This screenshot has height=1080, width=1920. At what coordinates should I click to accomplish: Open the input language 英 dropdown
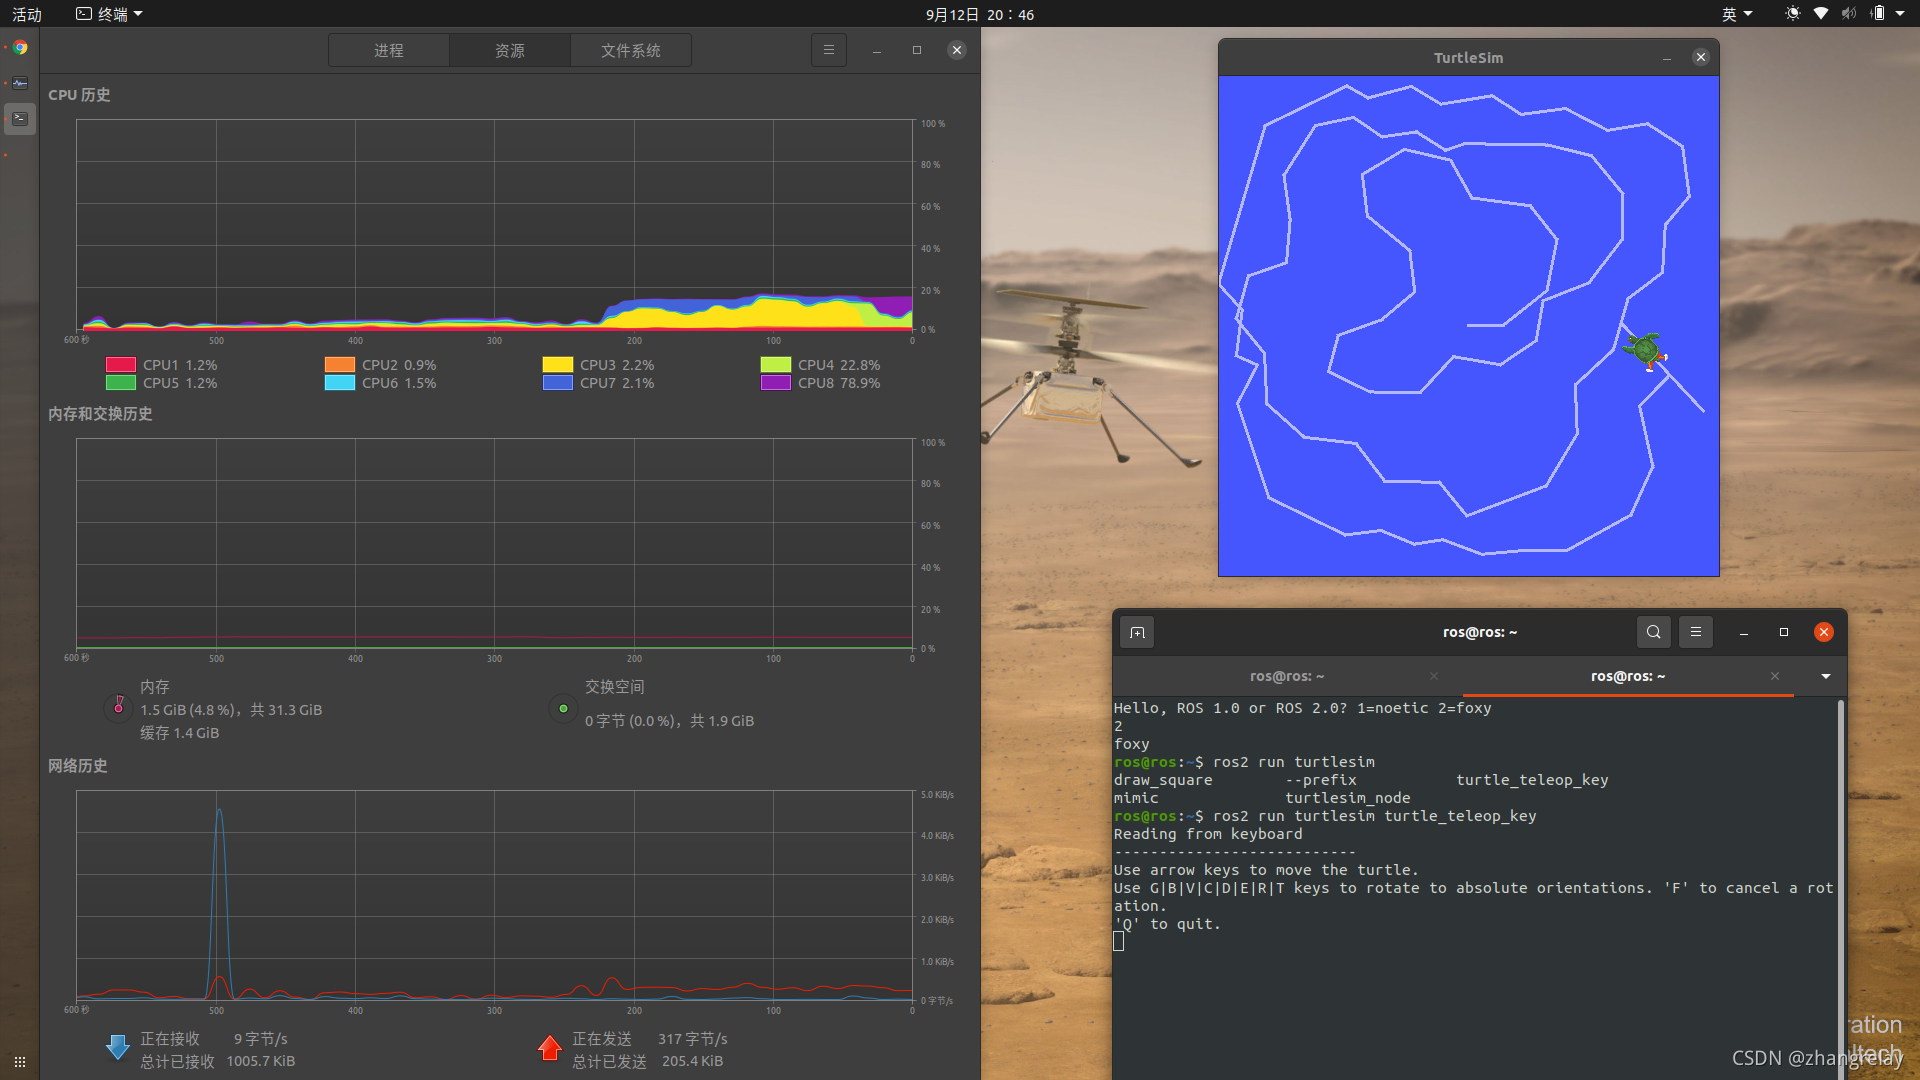pyautogui.click(x=1736, y=14)
